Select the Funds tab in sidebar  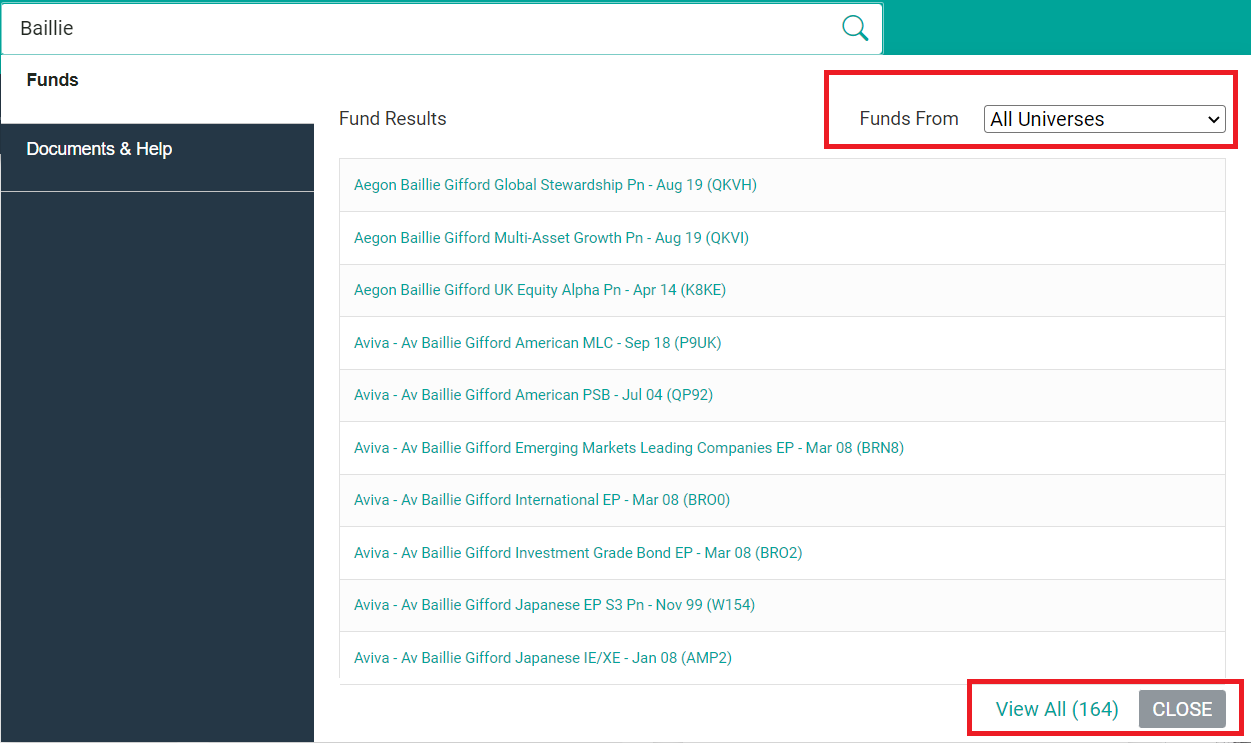coord(53,80)
